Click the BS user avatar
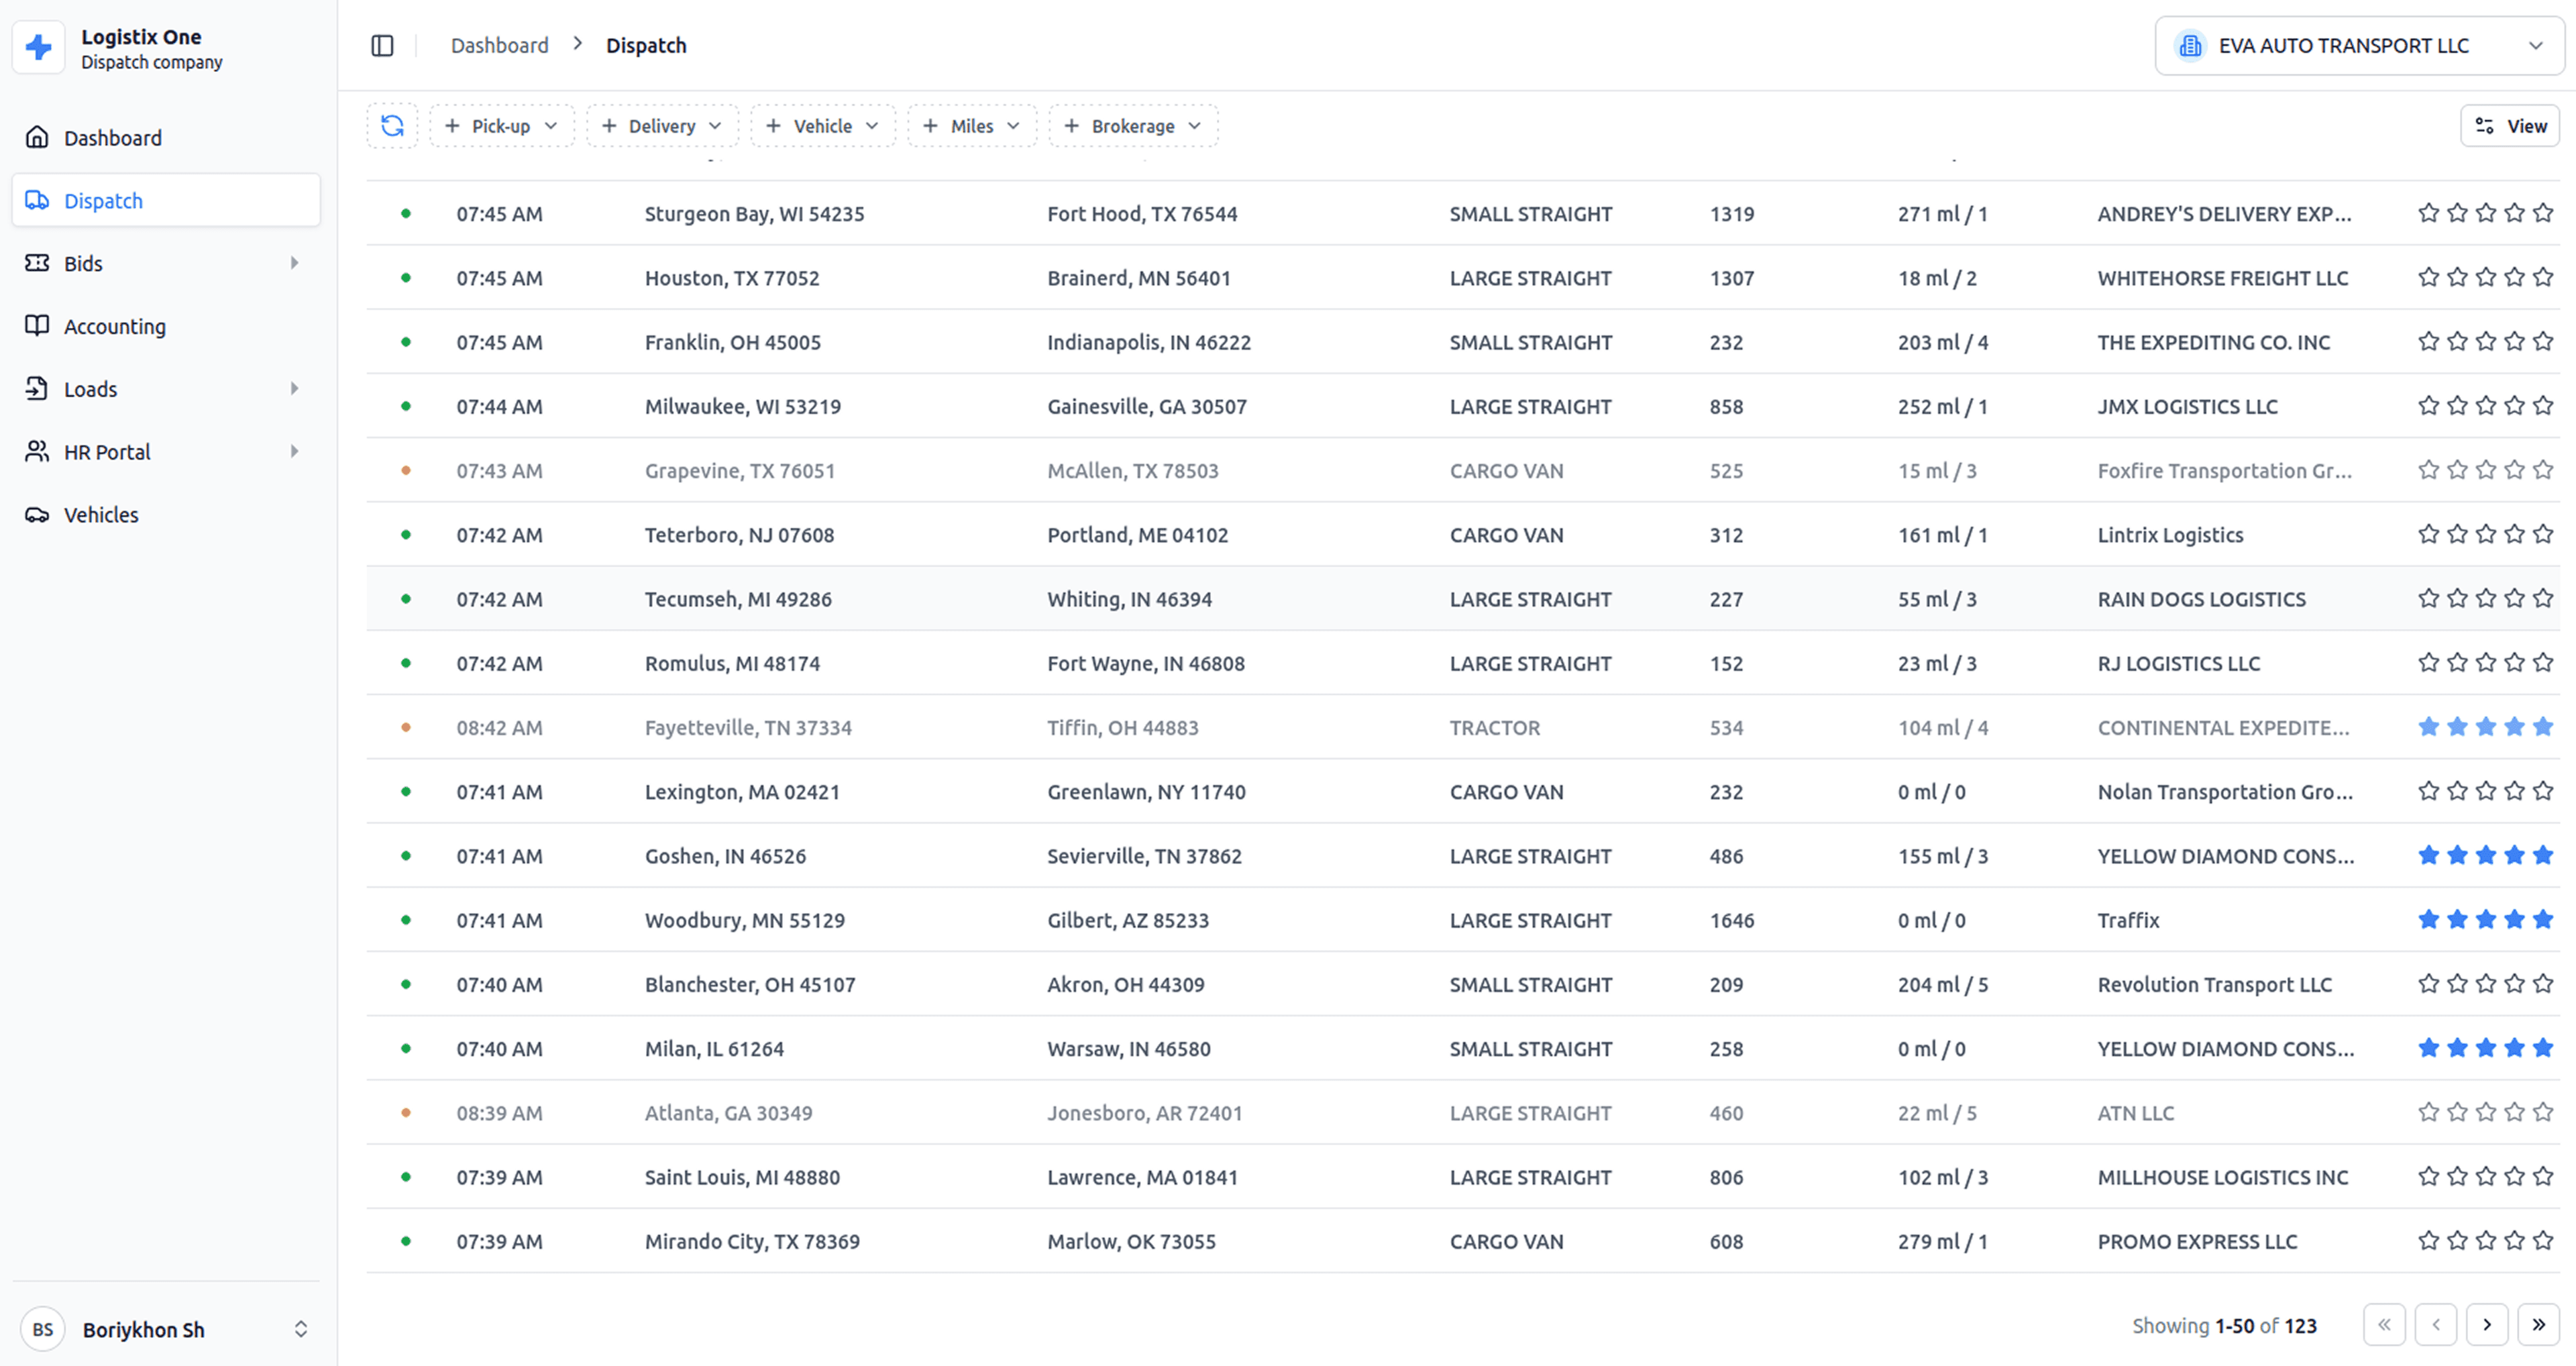Viewport: 2576px width, 1366px height. (42, 1329)
